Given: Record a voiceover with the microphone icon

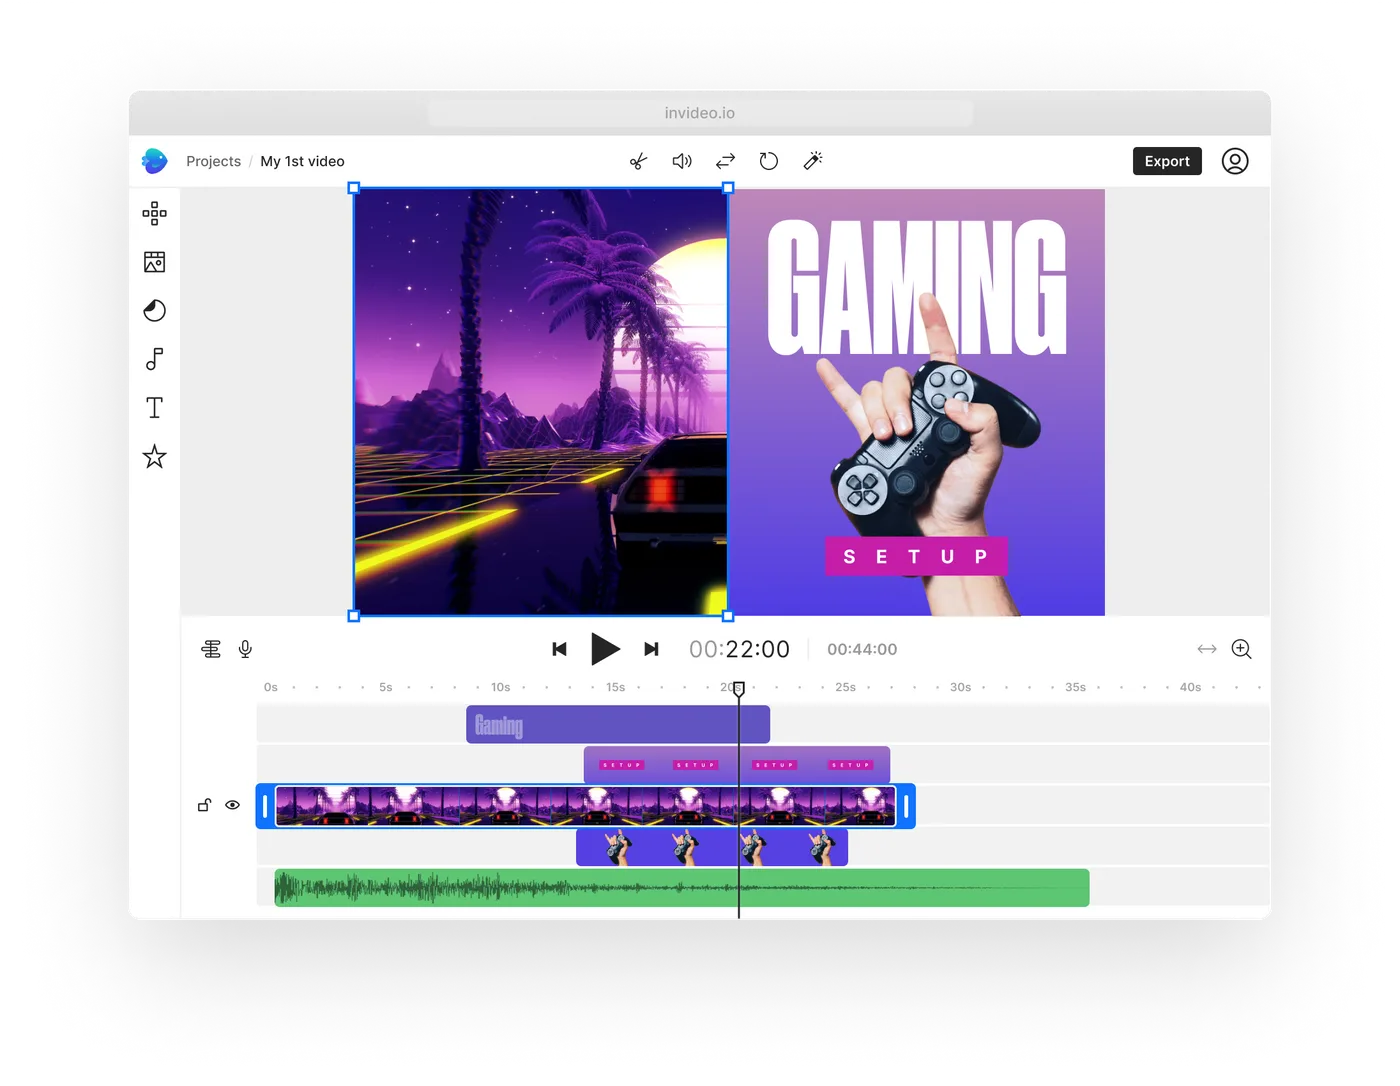Looking at the screenshot, I should [x=245, y=648].
